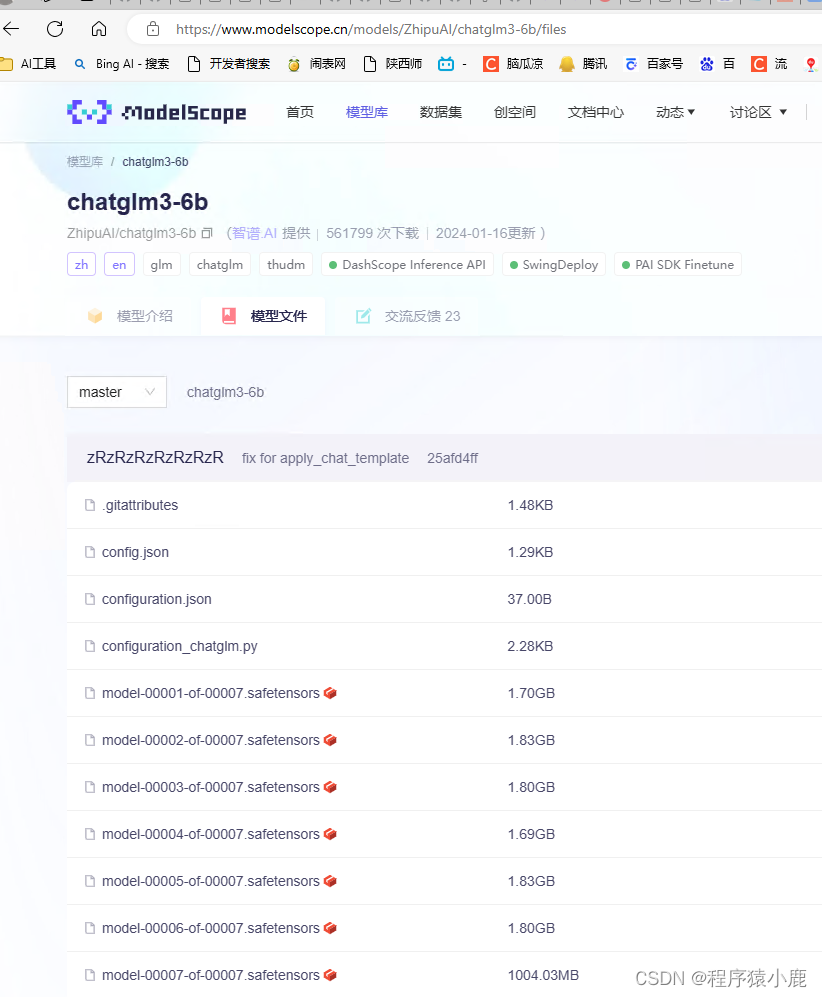This screenshot has width=822, height=997.
Task: Select the en language tag
Action: 120,265
